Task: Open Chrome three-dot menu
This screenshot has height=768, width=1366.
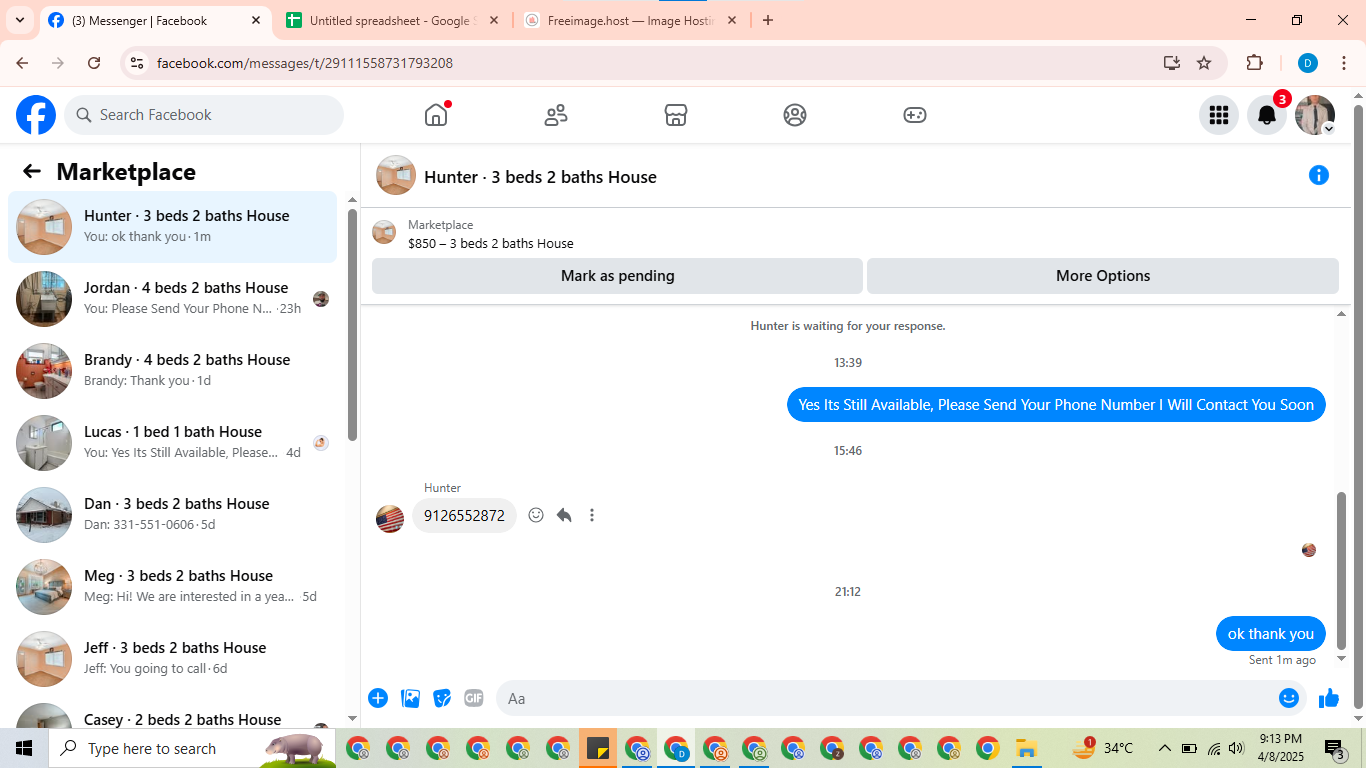Action: (1344, 63)
